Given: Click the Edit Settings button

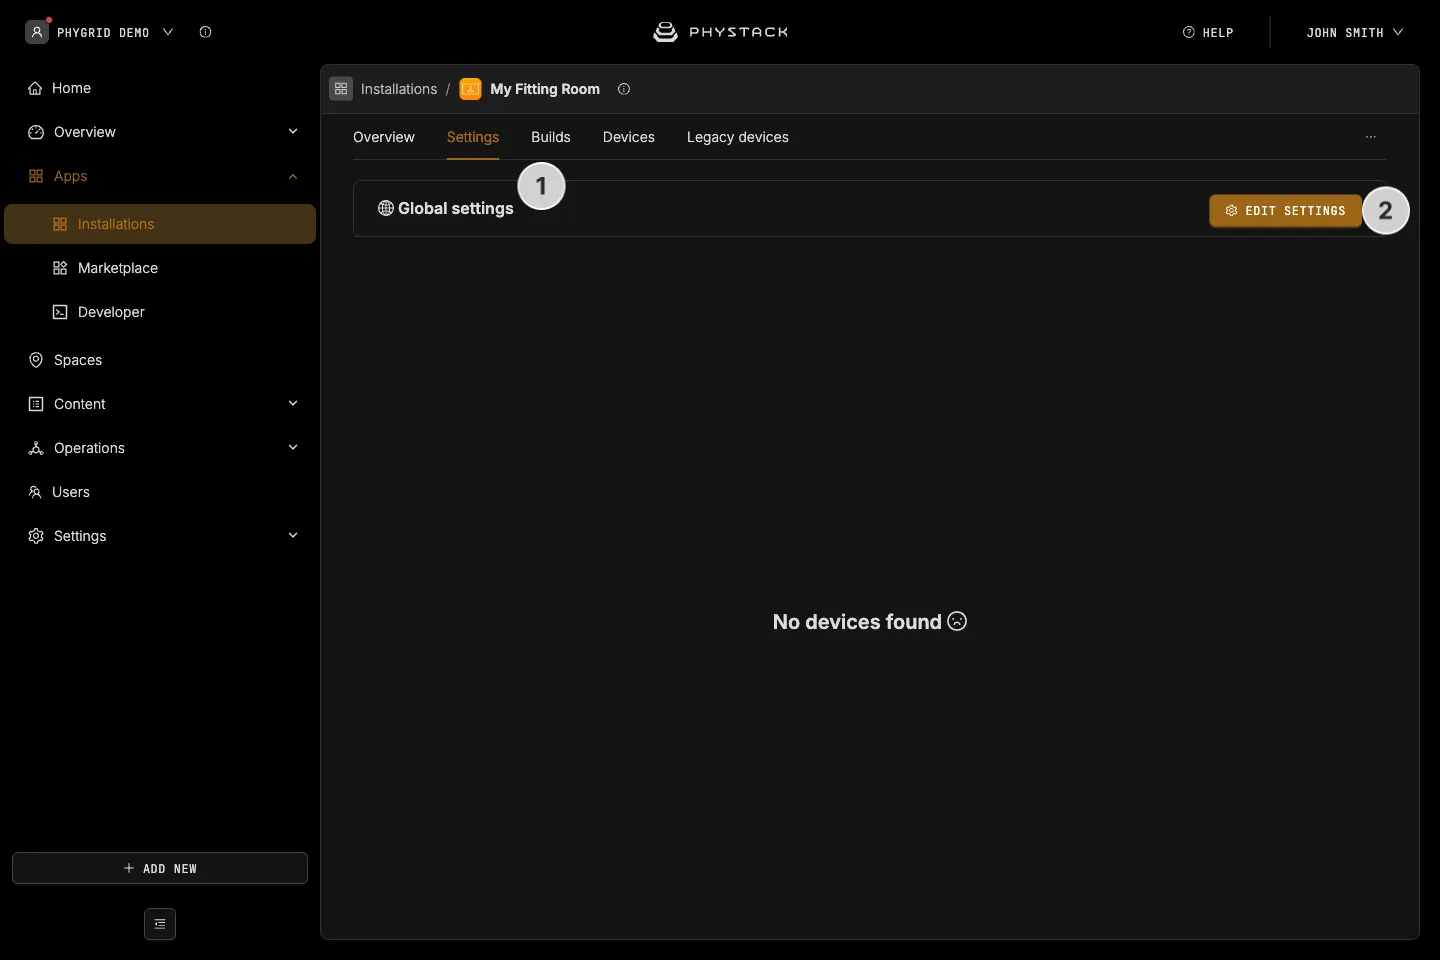Looking at the screenshot, I should click(1285, 211).
